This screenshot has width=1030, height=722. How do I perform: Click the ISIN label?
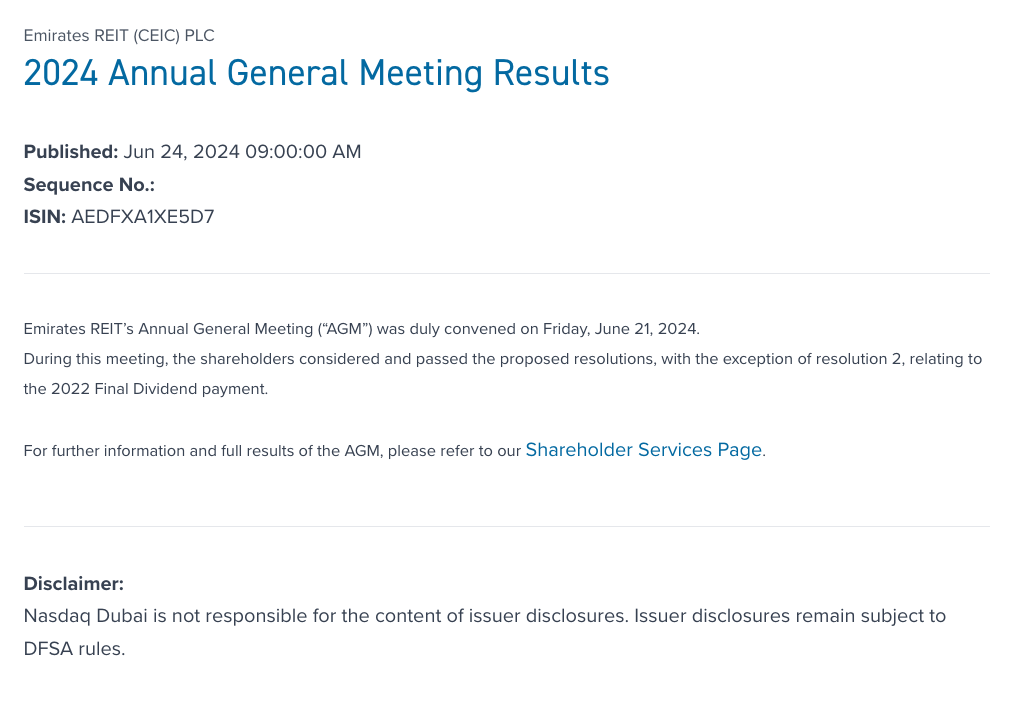45,217
